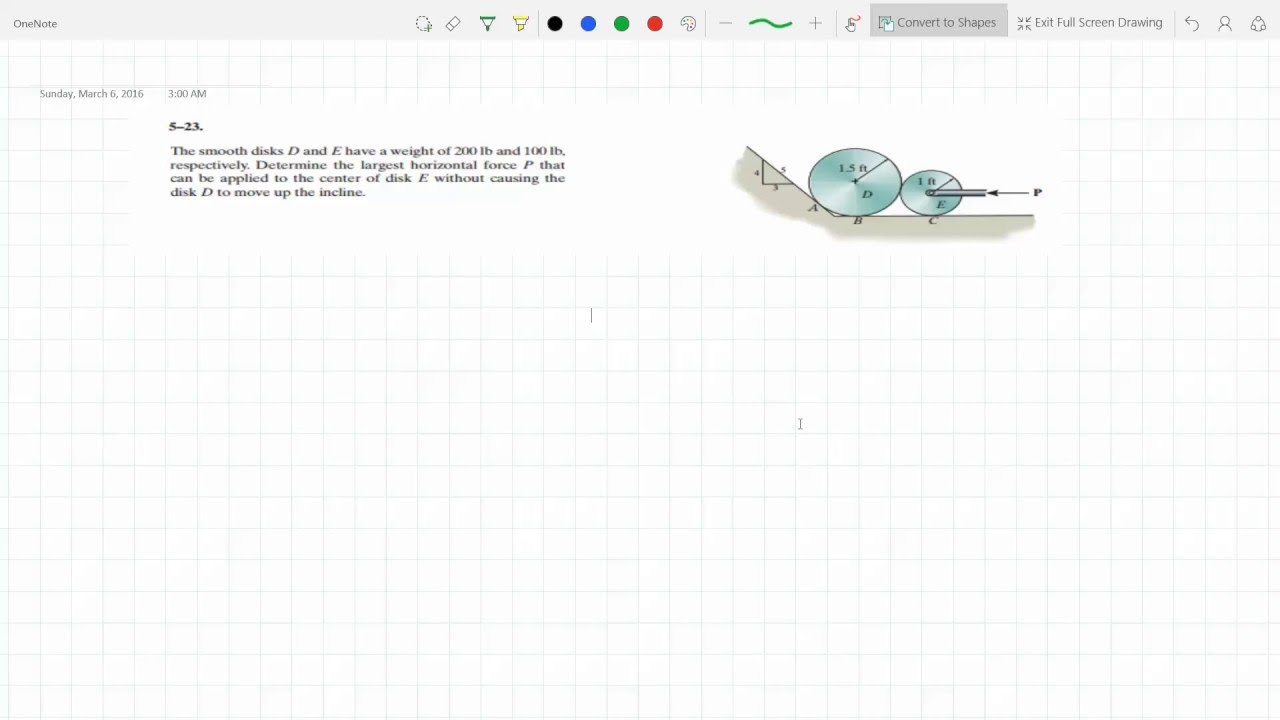The image size is (1280, 720).
Task: Decrease pen thickness with minus
Action: click(x=726, y=23)
